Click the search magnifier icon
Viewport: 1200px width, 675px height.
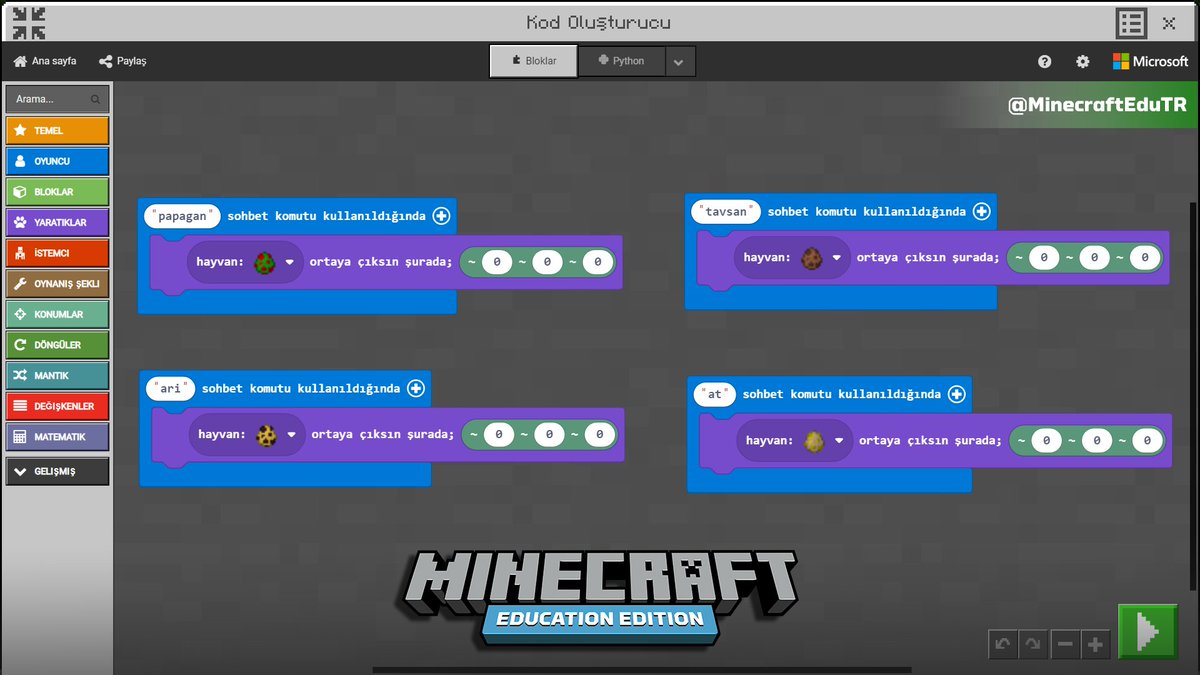(x=96, y=99)
